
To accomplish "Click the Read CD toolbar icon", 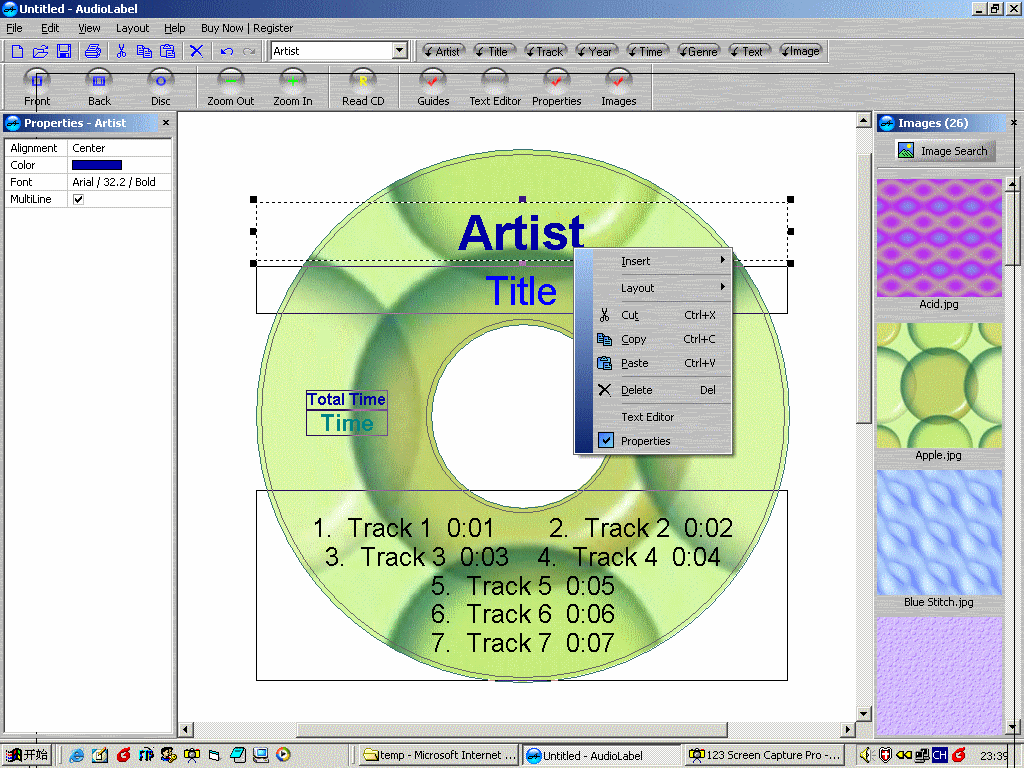I will [x=363, y=87].
